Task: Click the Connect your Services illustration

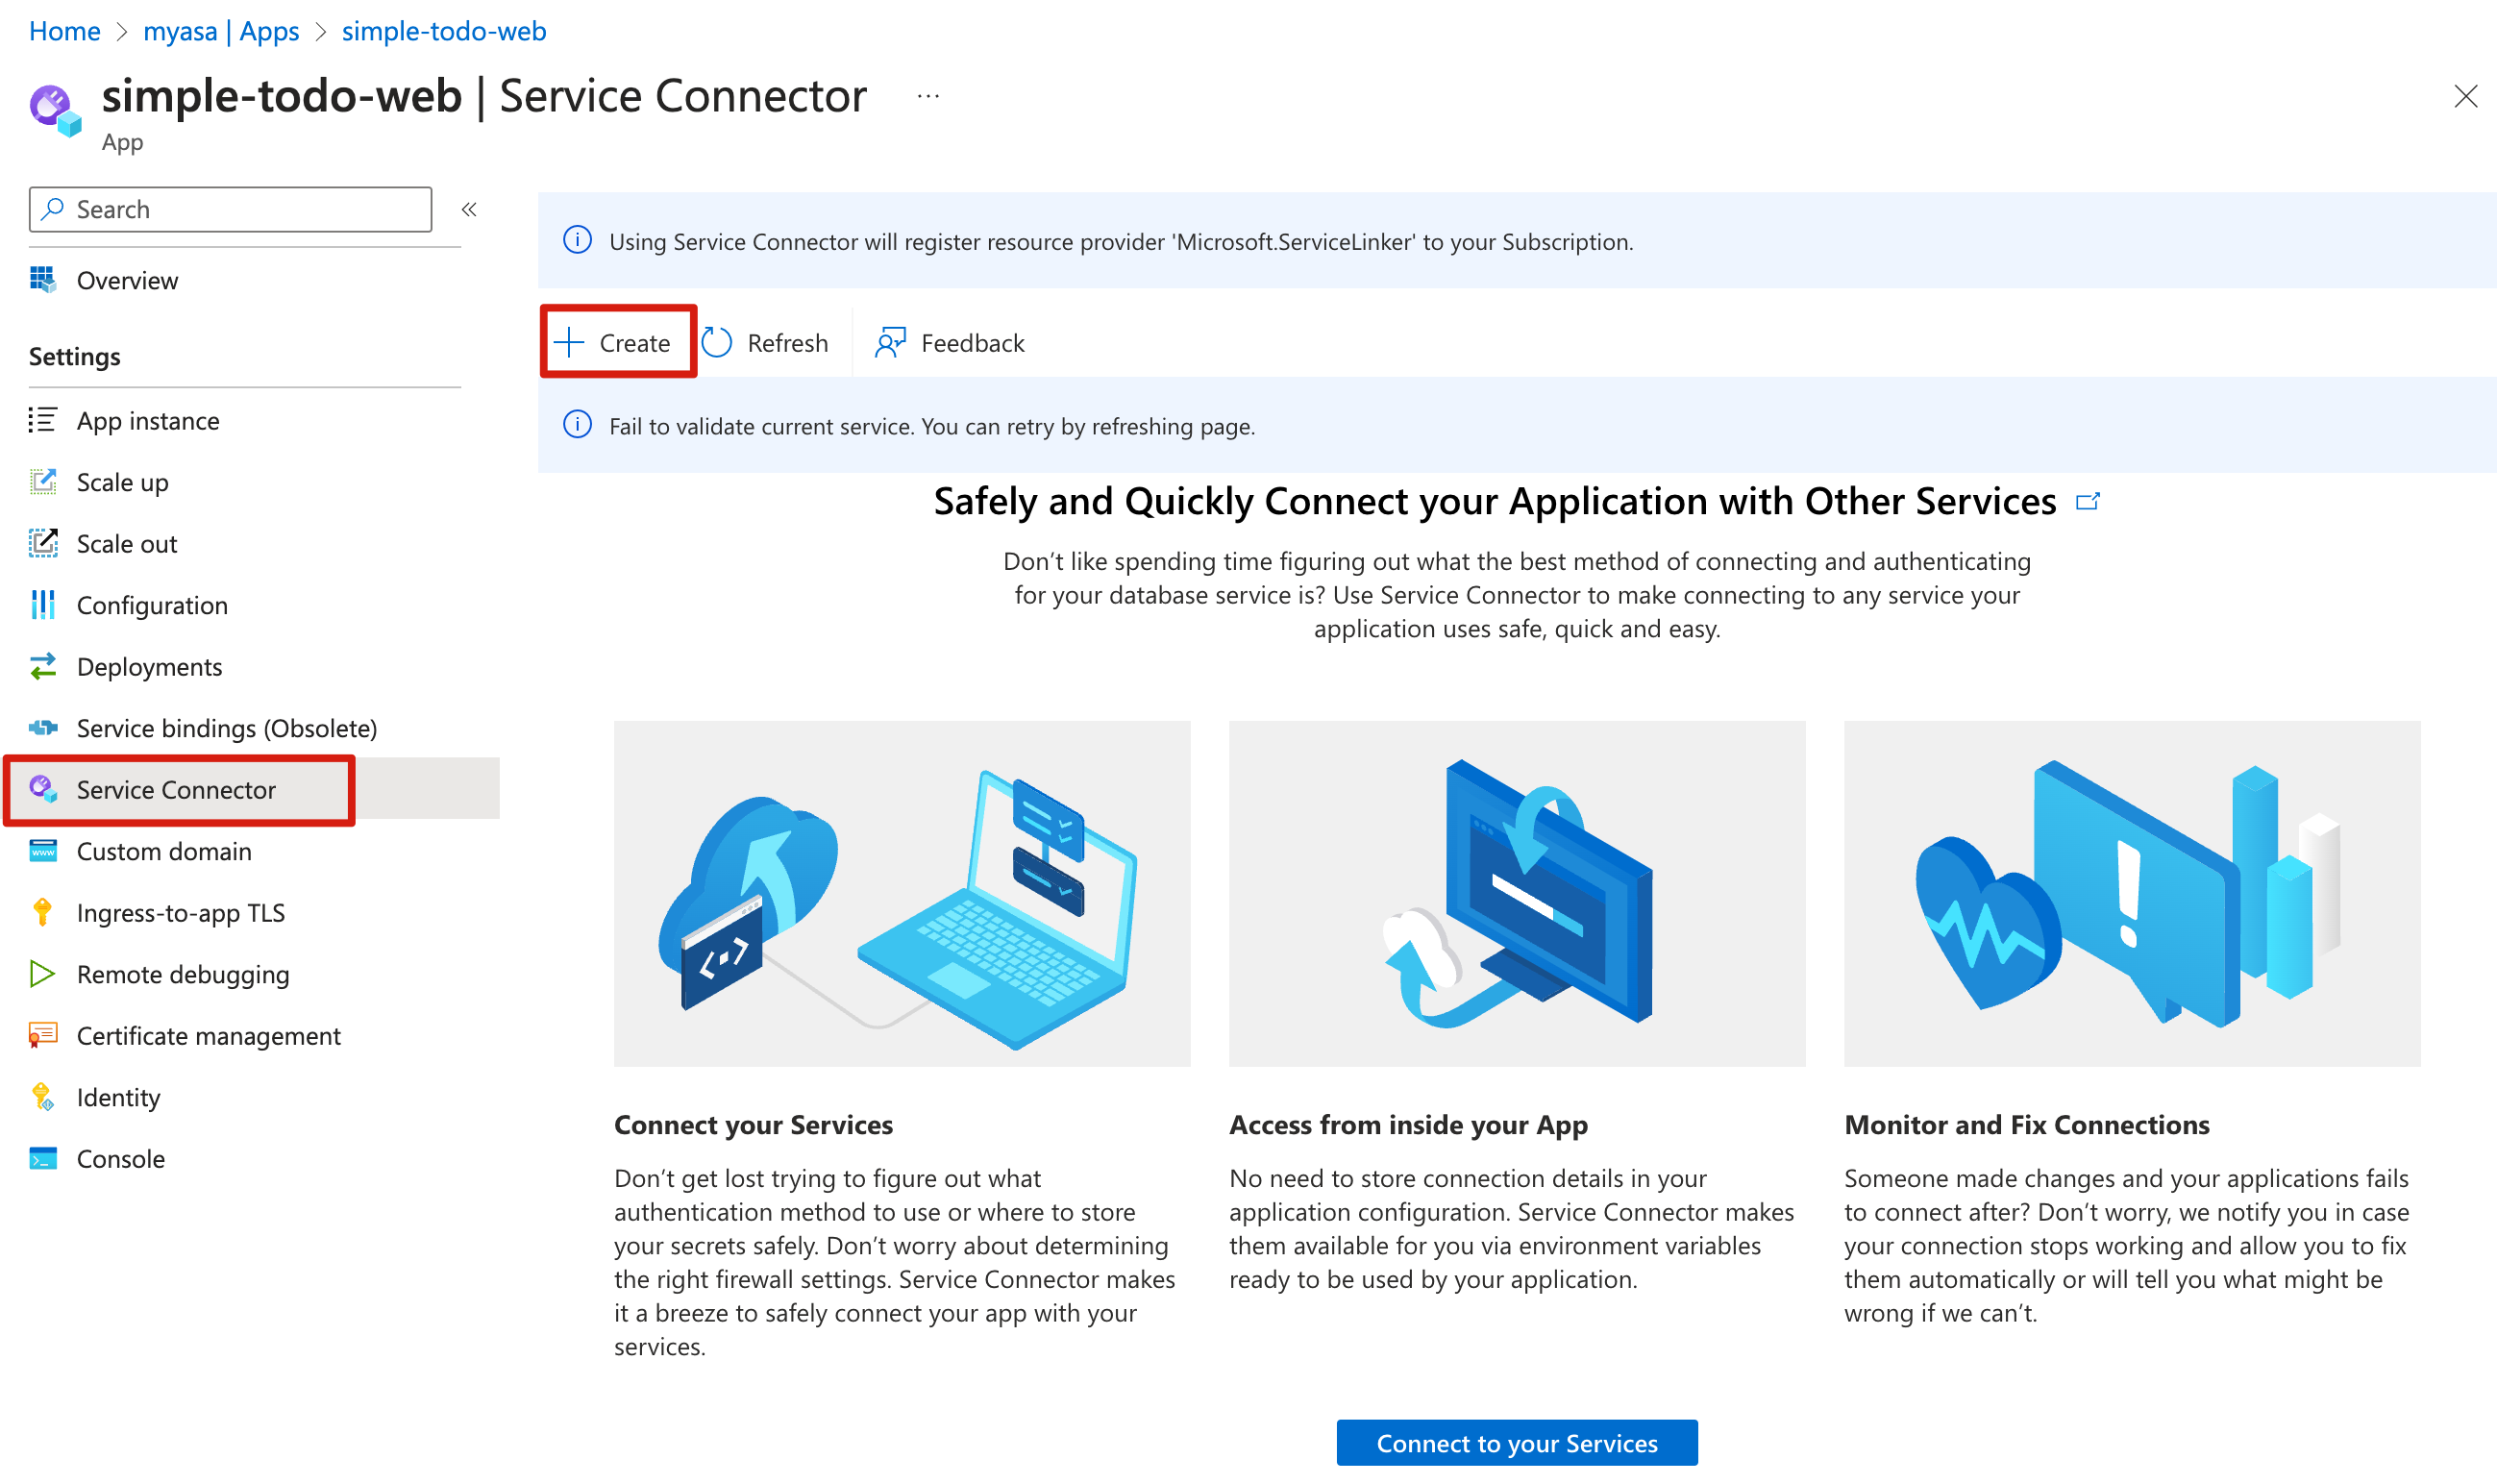Action: 902,893
